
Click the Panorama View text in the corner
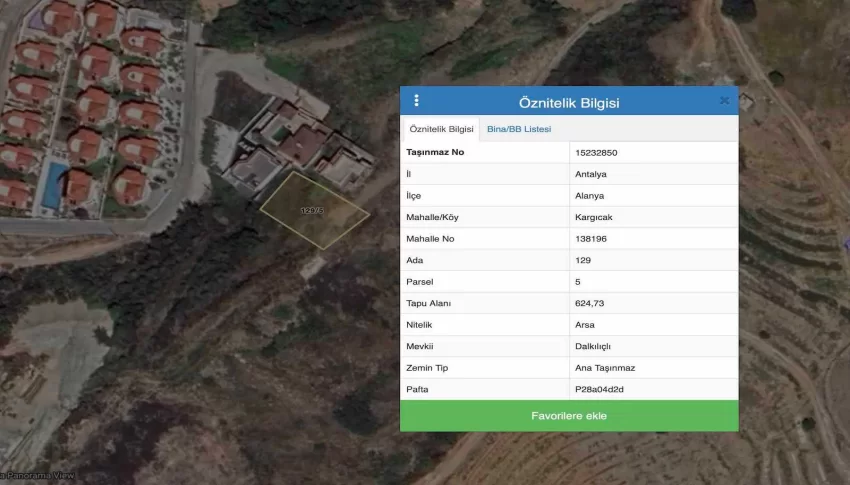(38, 476)
